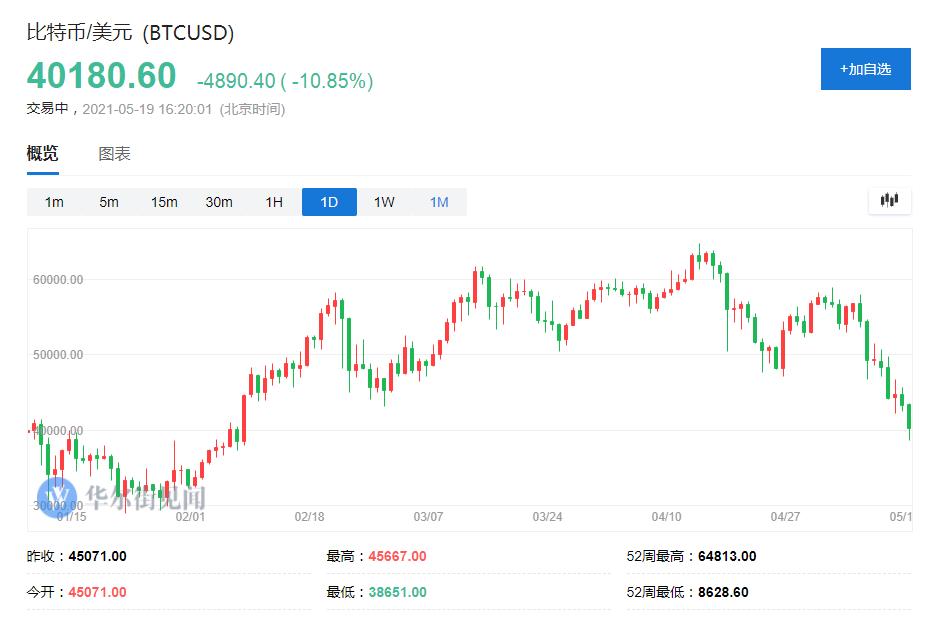Click the current price 40180.60
The height and width of the screenshot is (632, 936).
click(101, 76)
